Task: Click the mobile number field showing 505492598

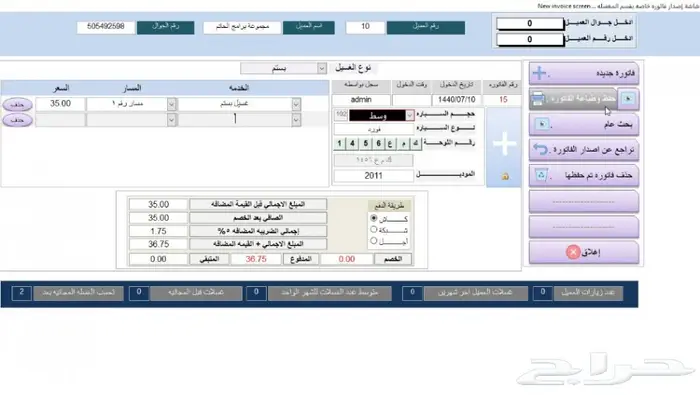Action: click(x=106, y=27)
